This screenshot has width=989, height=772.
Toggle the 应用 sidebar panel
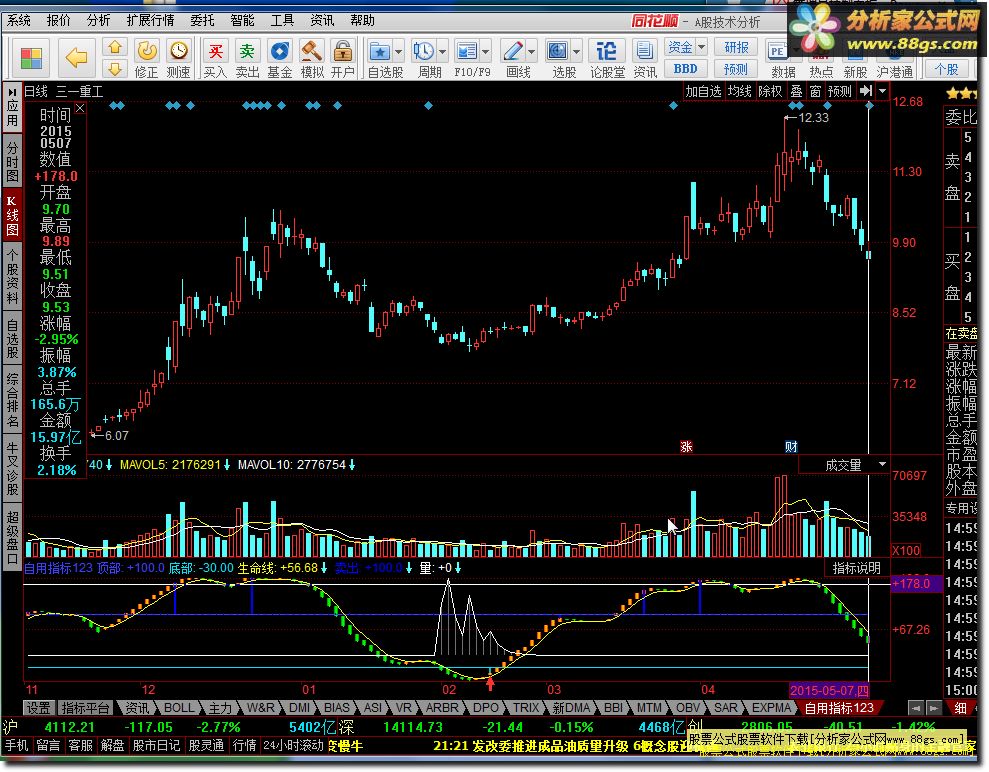(12, 107)
